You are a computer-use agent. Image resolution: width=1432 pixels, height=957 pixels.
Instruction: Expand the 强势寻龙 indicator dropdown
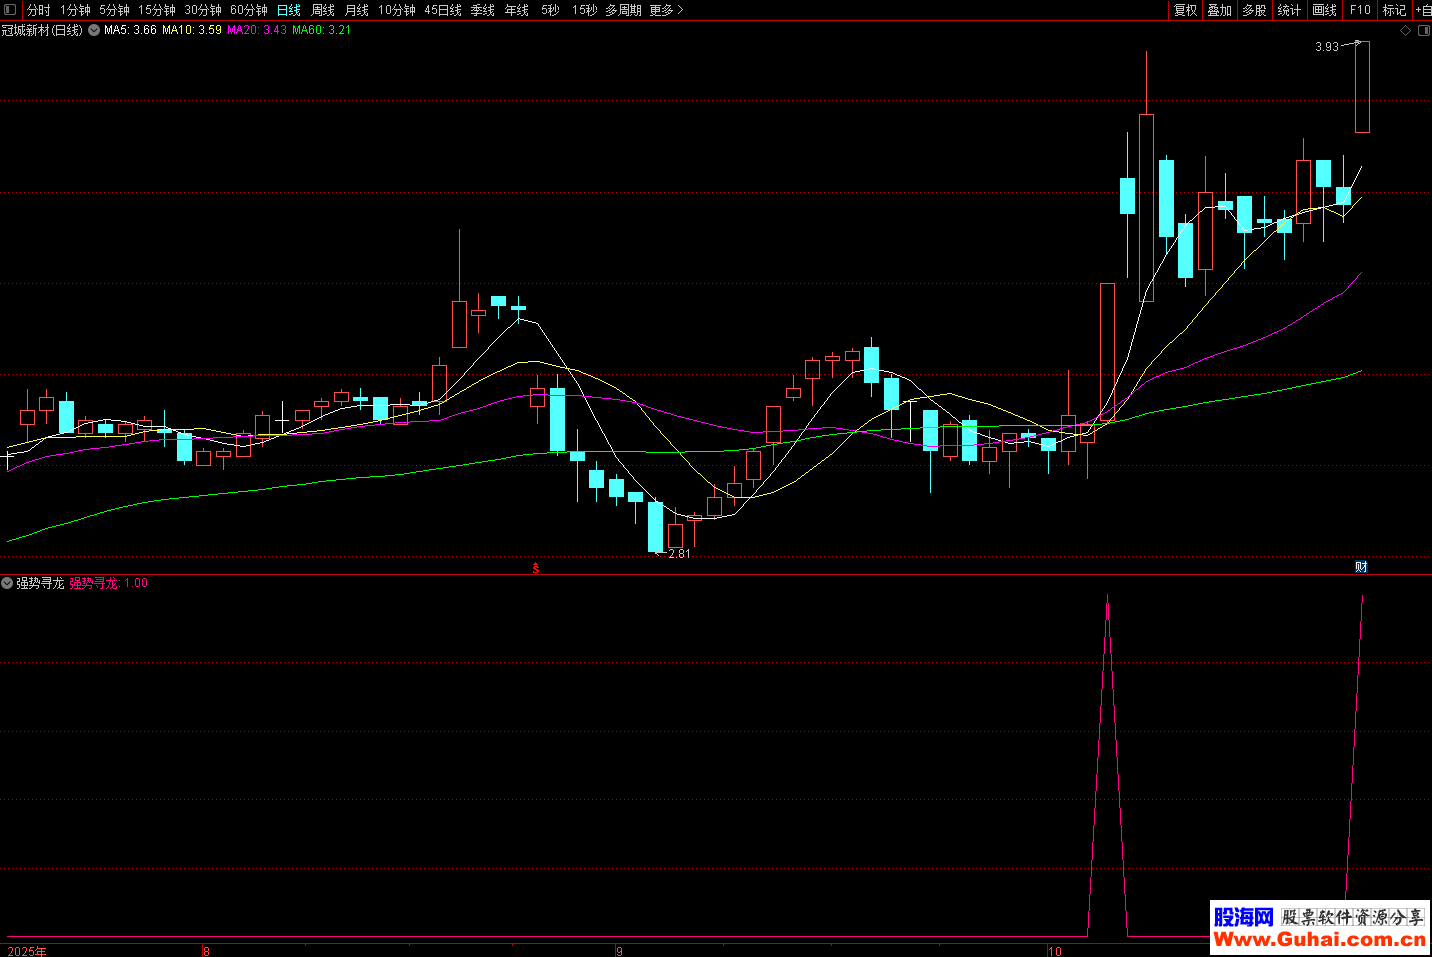[8, 583]
